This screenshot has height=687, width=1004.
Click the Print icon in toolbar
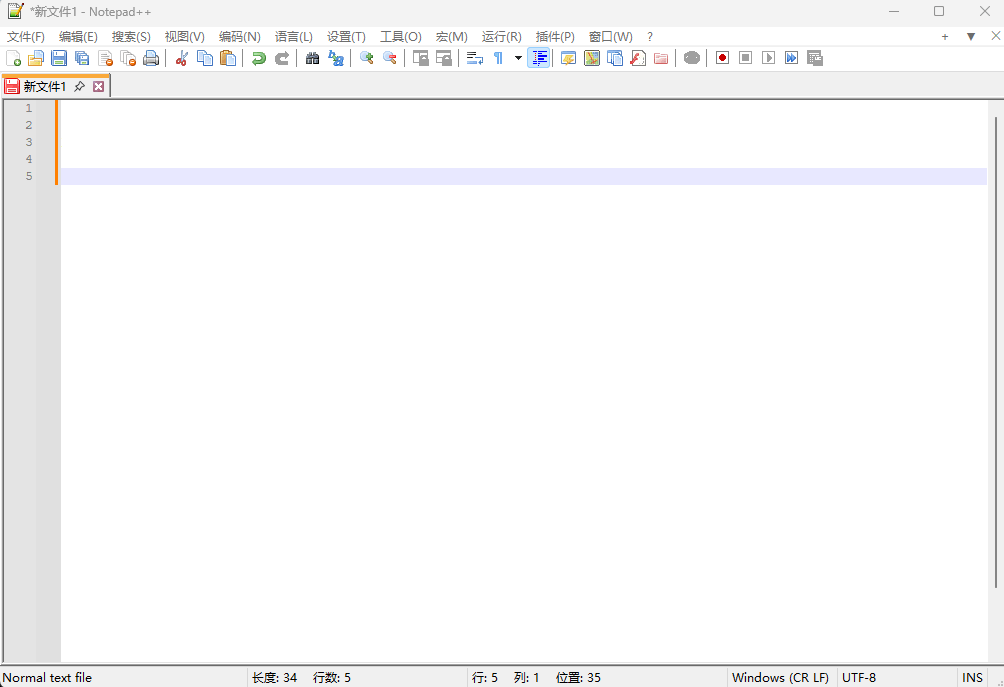pyautogui.click(x=151, y=58)
